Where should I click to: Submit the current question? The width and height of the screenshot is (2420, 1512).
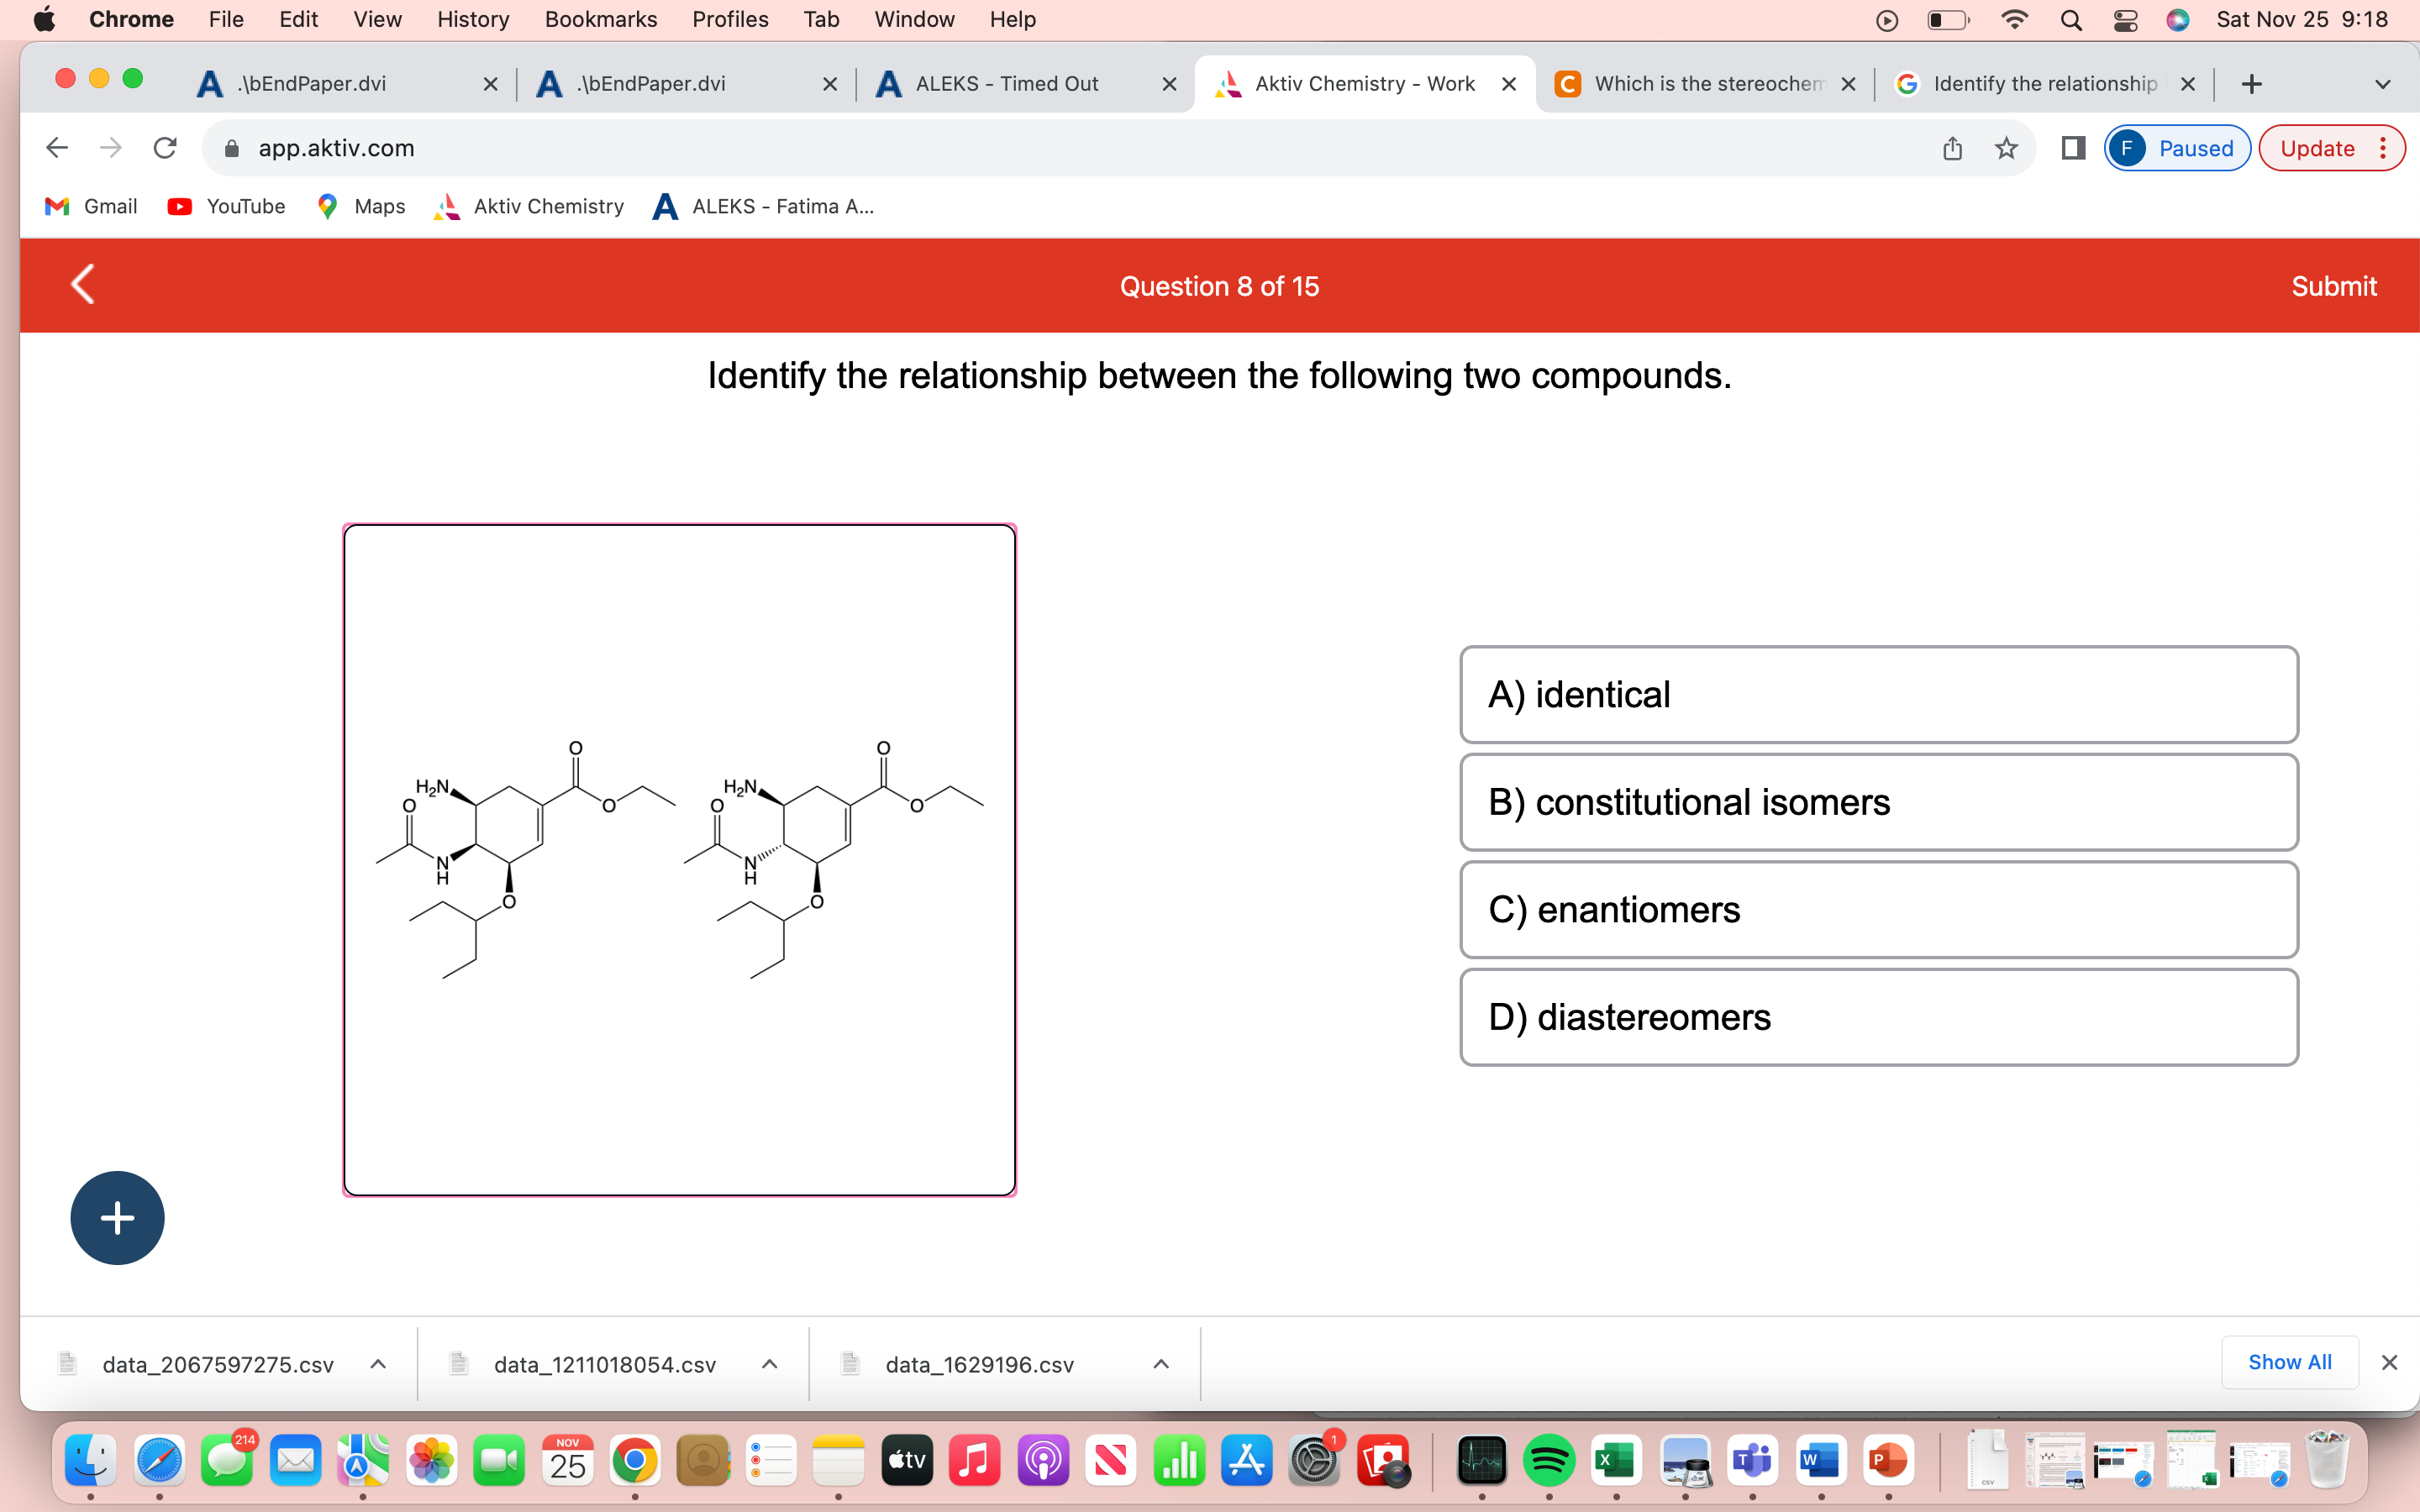(x=2334, y=286)
